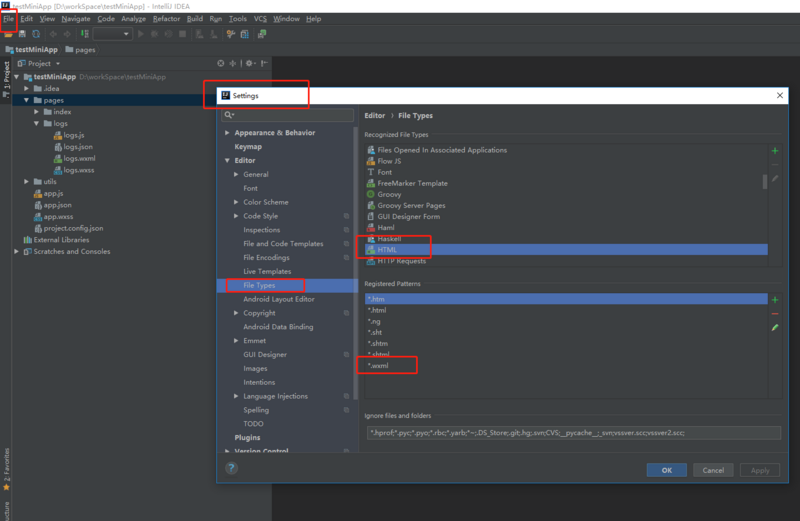This screenshot has height=521, width=800.
Task: Click the Debug bug icon
Action: pos(155,34)
